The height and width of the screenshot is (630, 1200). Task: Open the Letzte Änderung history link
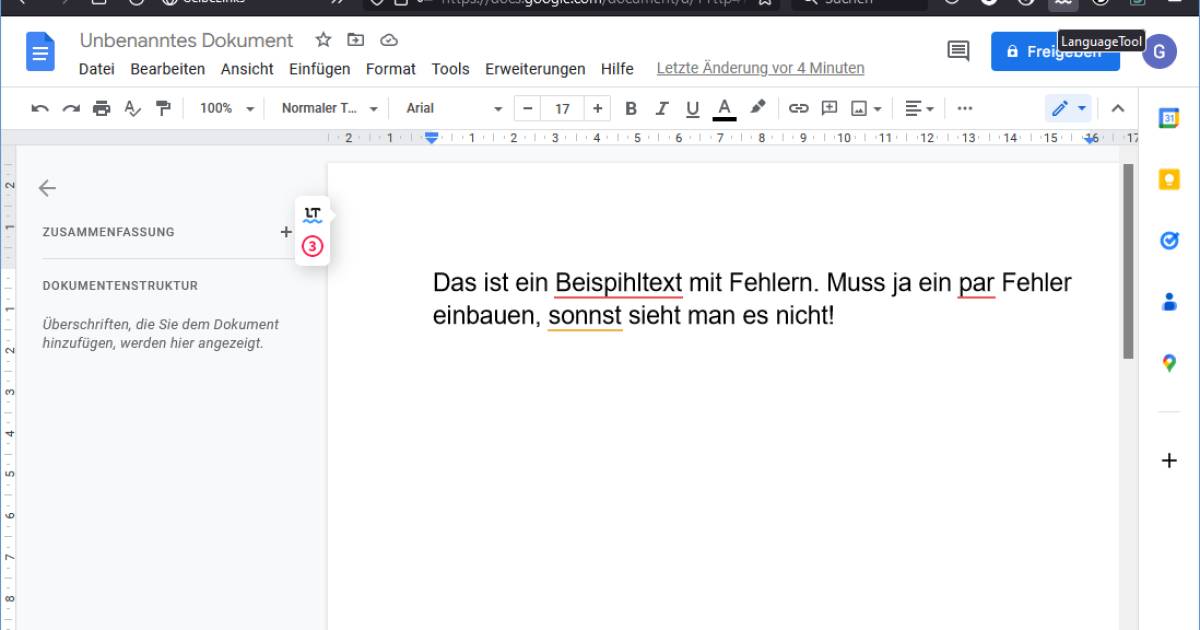coord(760,68)
